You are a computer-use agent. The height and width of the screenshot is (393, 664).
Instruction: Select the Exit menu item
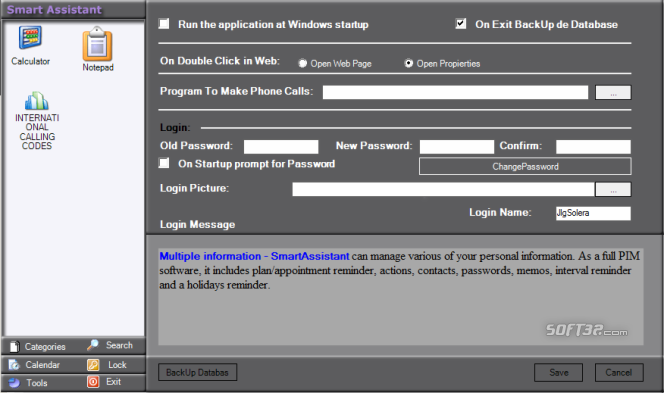113,382
